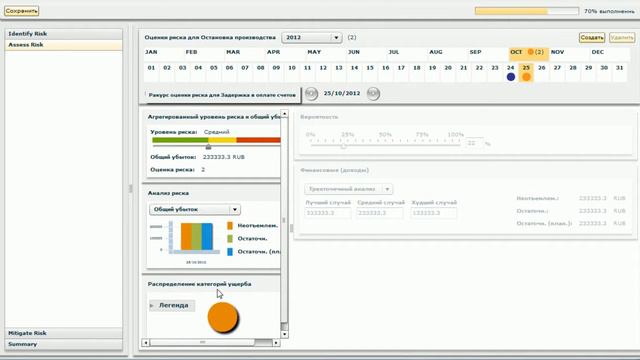Click the orange dot beside OCT label
This screenshot has height=360, width=640.
click(531, 52)
